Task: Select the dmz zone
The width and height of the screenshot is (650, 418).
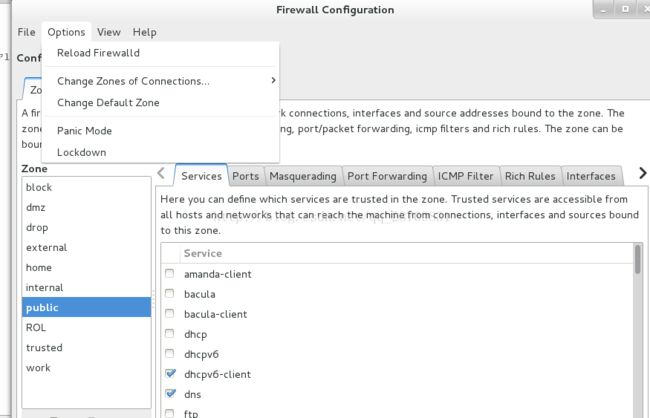Action: point(86,207)
